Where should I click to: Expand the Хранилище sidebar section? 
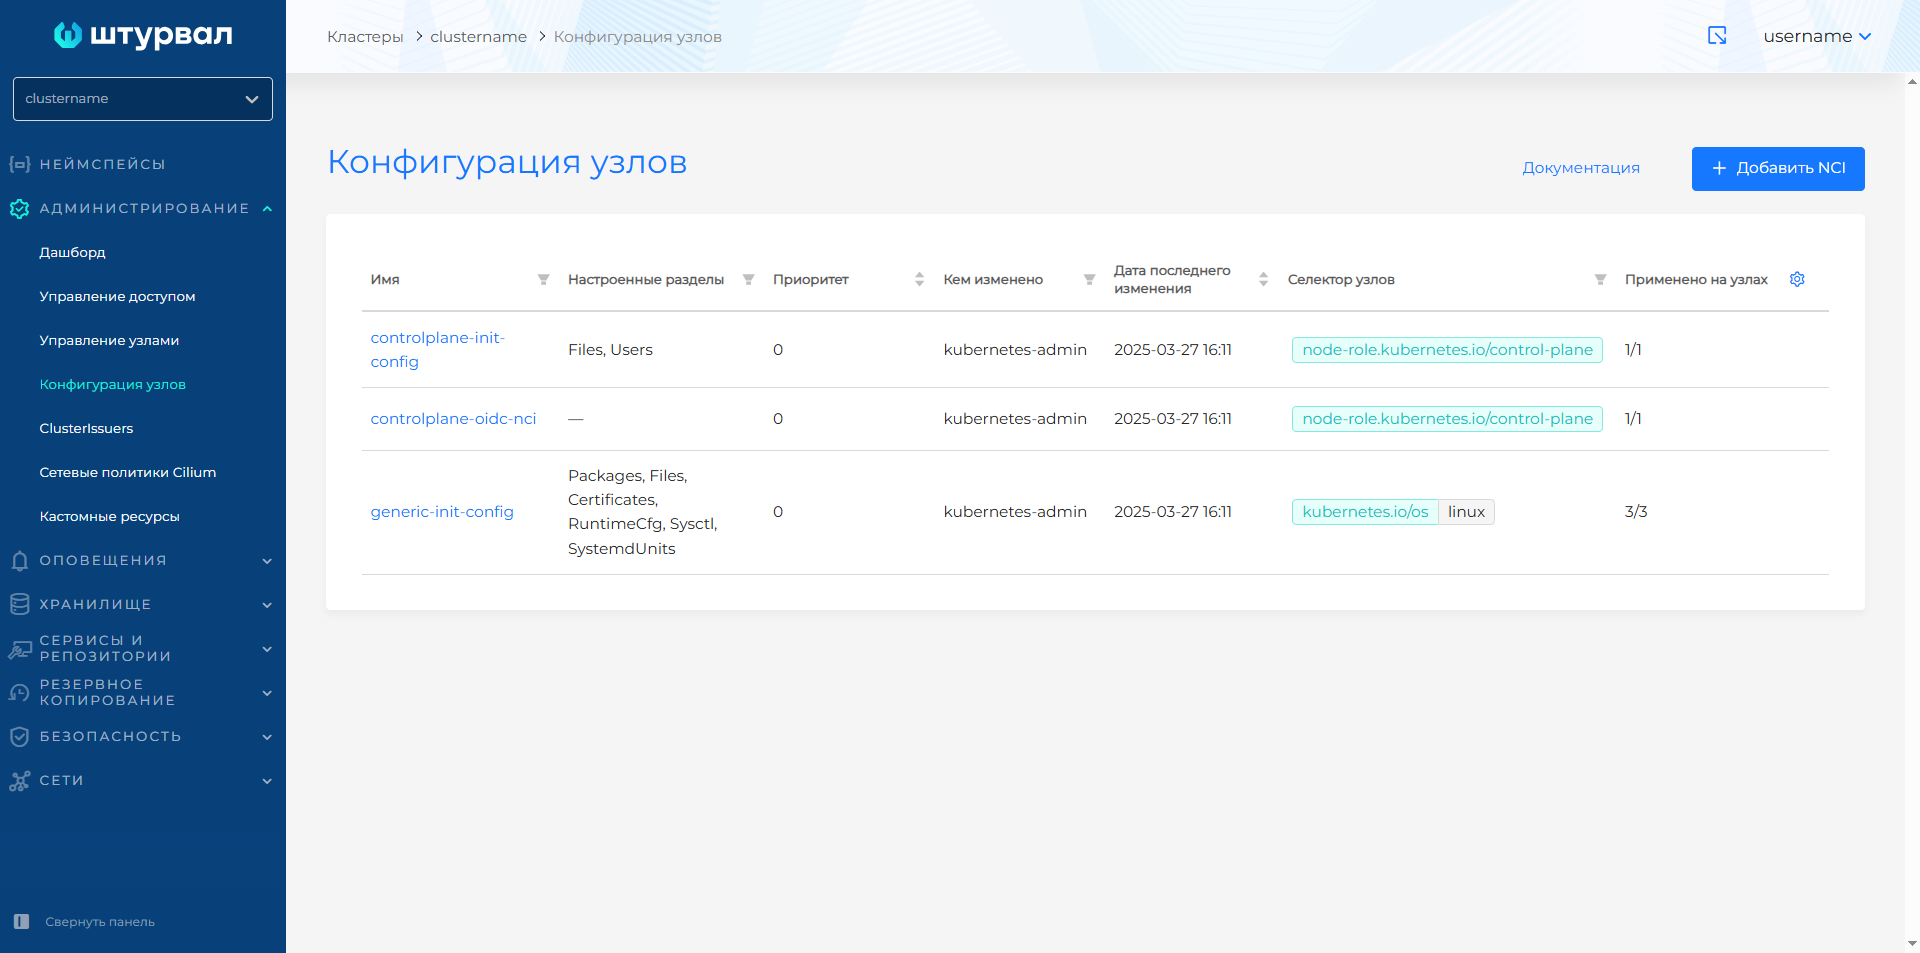140,605
